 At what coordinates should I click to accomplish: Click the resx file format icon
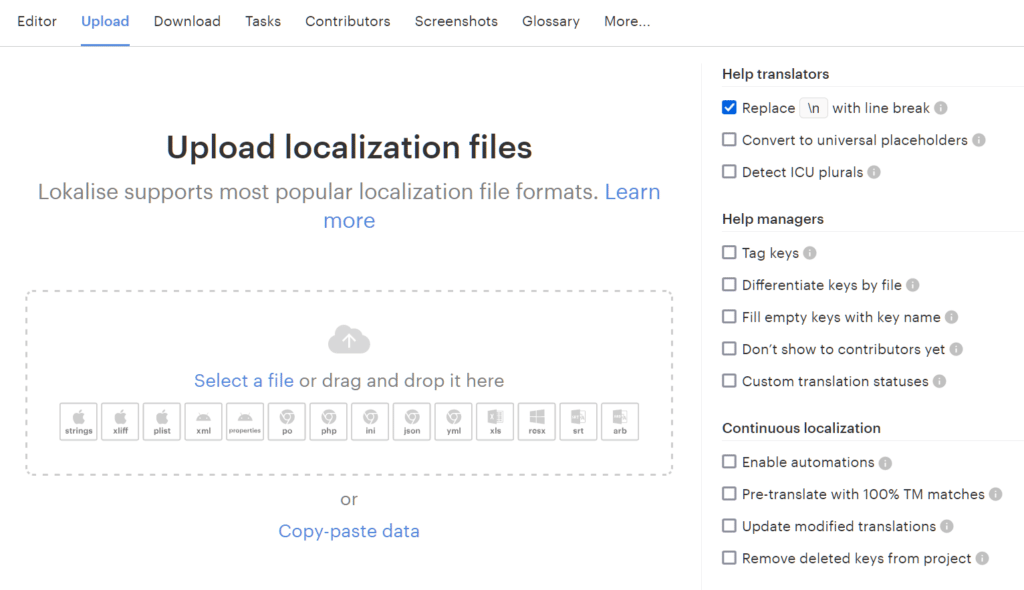pos(537,421)
